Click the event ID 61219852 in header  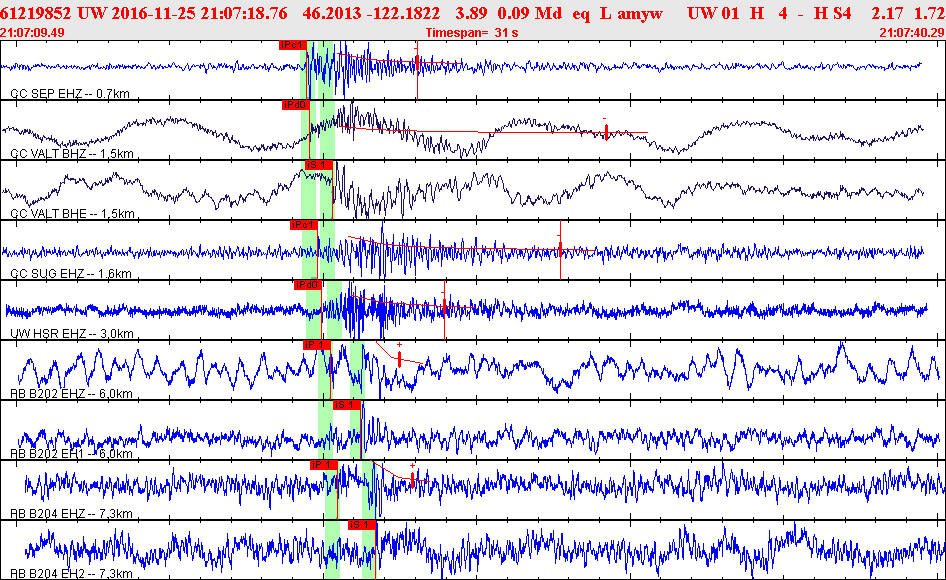pos(36,13)
